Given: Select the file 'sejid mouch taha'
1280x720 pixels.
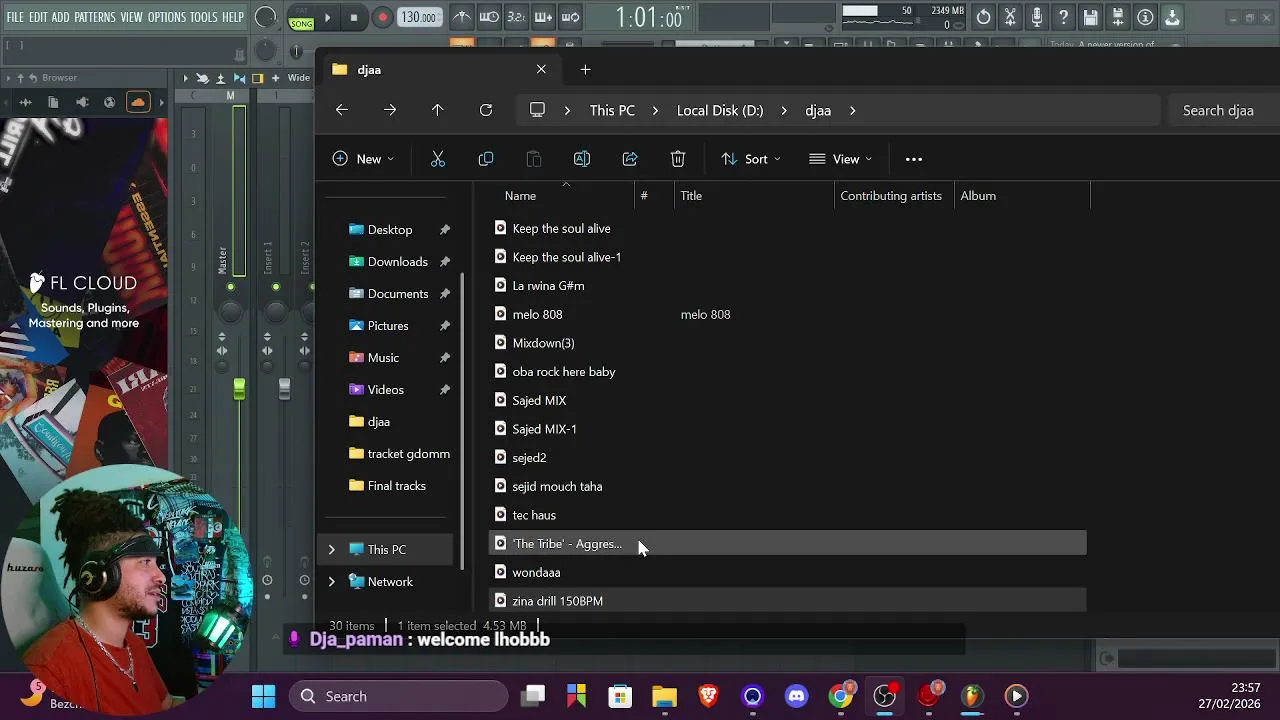Looking at the screenshot, I should (788, 486).
